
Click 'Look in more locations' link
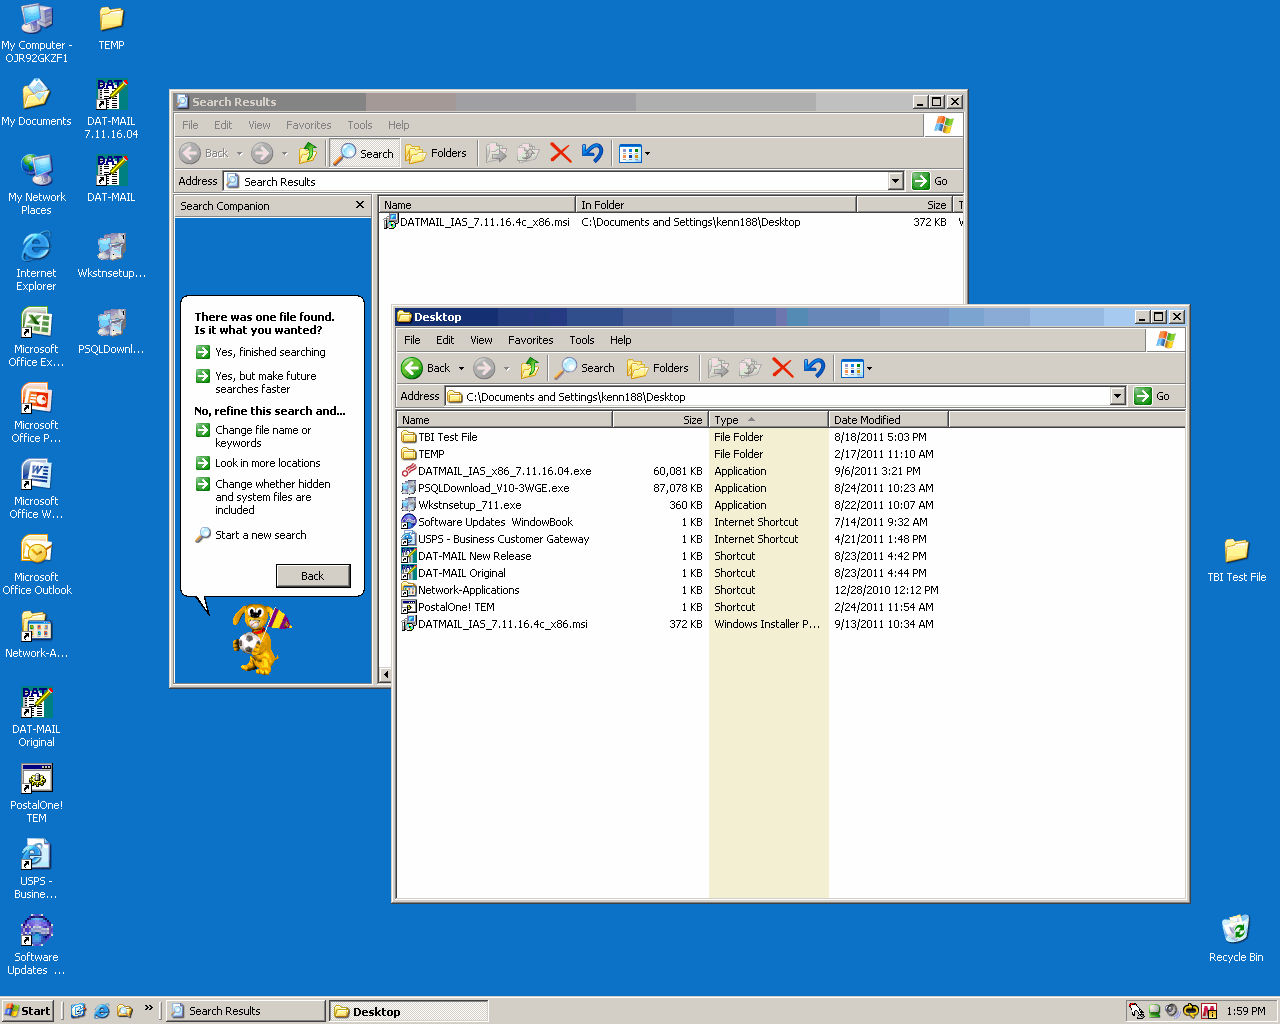point(268,463)
